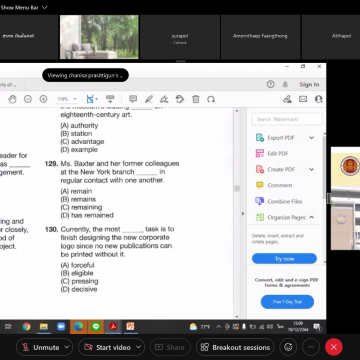Click the fit page width tool
This screenshot has width=360, height=360.
(91, 99)
